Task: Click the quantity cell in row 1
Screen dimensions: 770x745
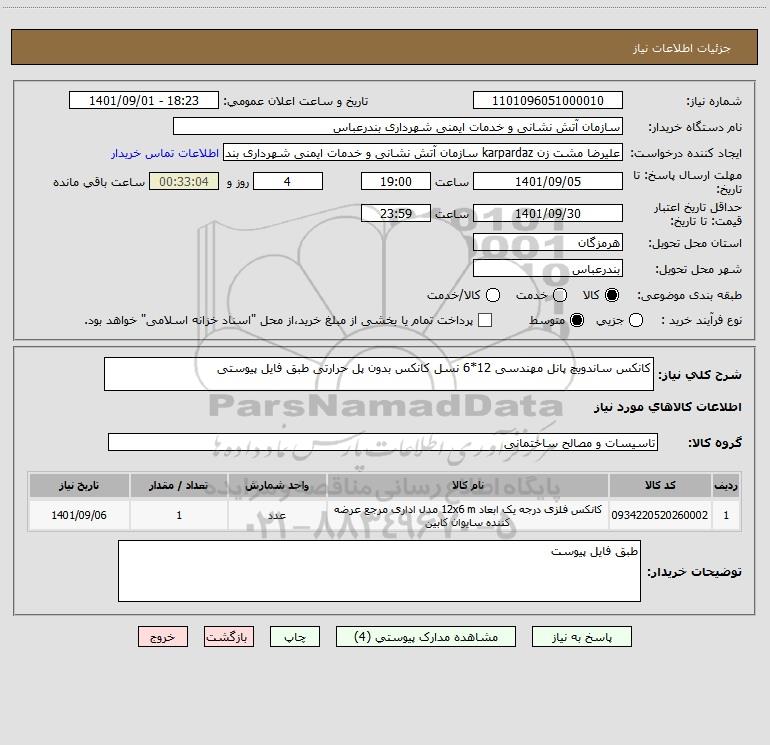Action: click(179, 515)
